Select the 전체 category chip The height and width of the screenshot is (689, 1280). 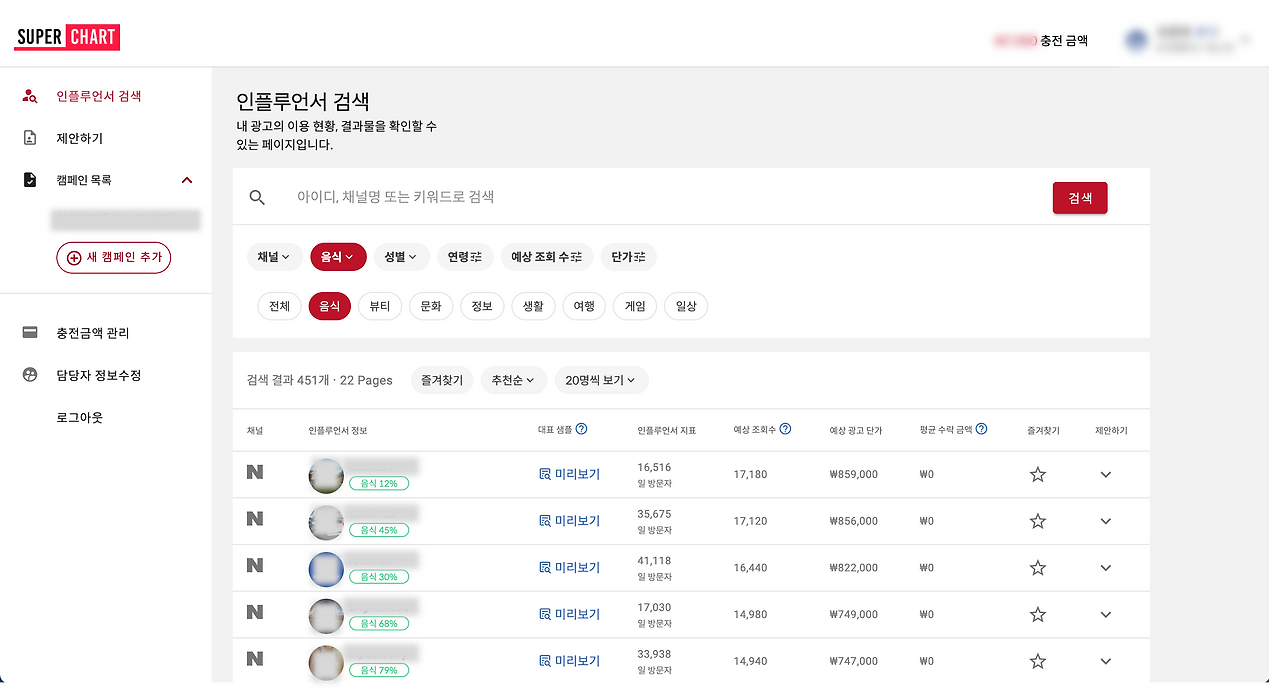click(279, 306)
